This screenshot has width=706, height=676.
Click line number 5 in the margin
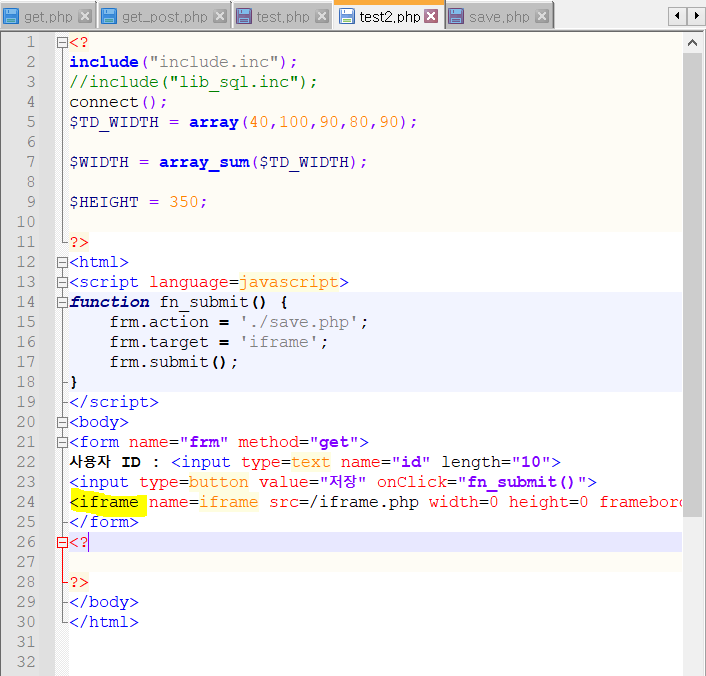tap(31, 122)
